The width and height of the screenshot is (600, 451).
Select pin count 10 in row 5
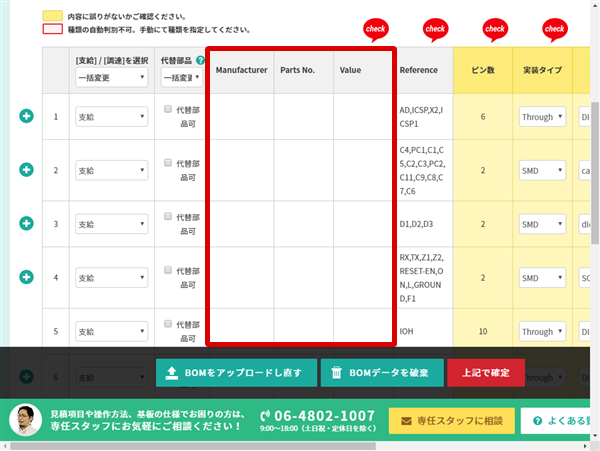[x=483, y=331]
